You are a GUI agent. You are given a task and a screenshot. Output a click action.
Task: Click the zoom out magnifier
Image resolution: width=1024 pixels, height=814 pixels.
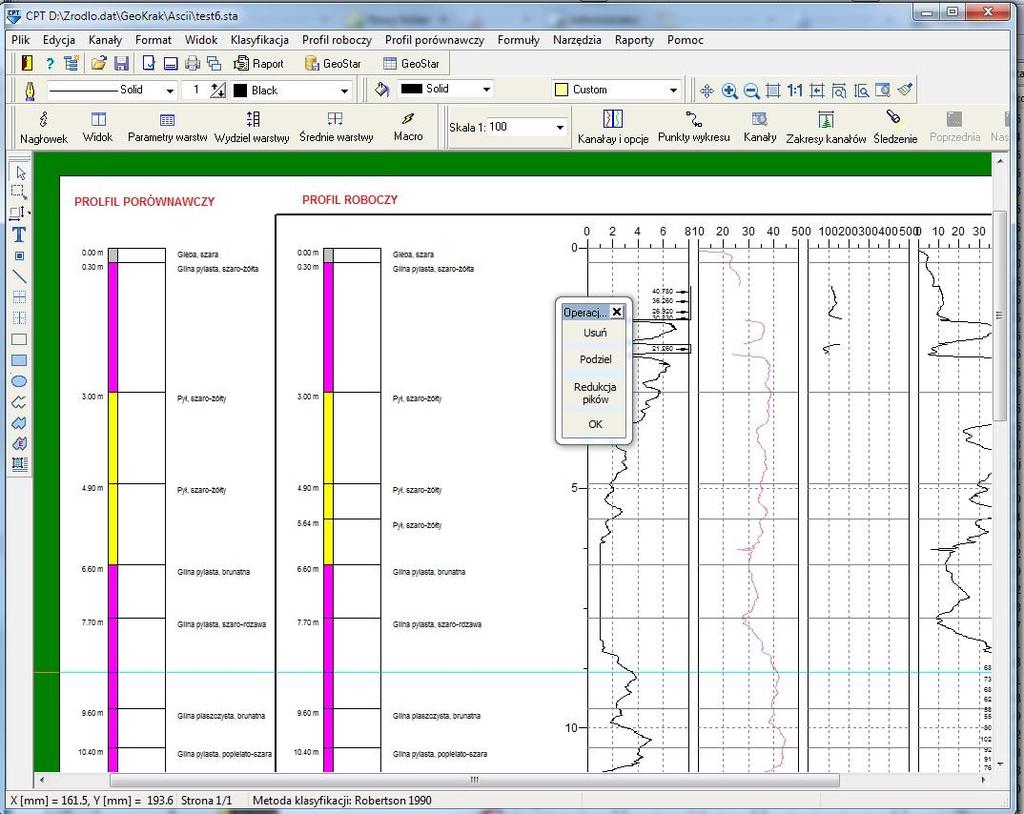[752, 91]
